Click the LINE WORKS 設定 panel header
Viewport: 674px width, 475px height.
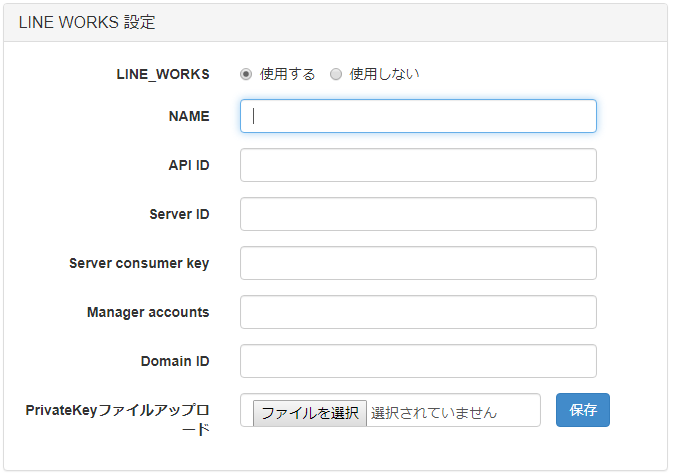pyautogui.click(x=335, y=23)
